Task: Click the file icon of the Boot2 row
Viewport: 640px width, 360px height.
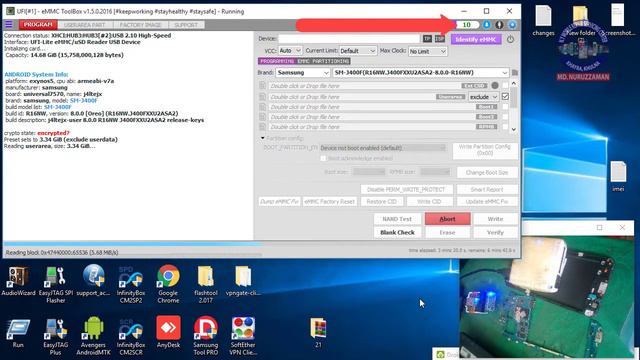Action: [262, 117]
